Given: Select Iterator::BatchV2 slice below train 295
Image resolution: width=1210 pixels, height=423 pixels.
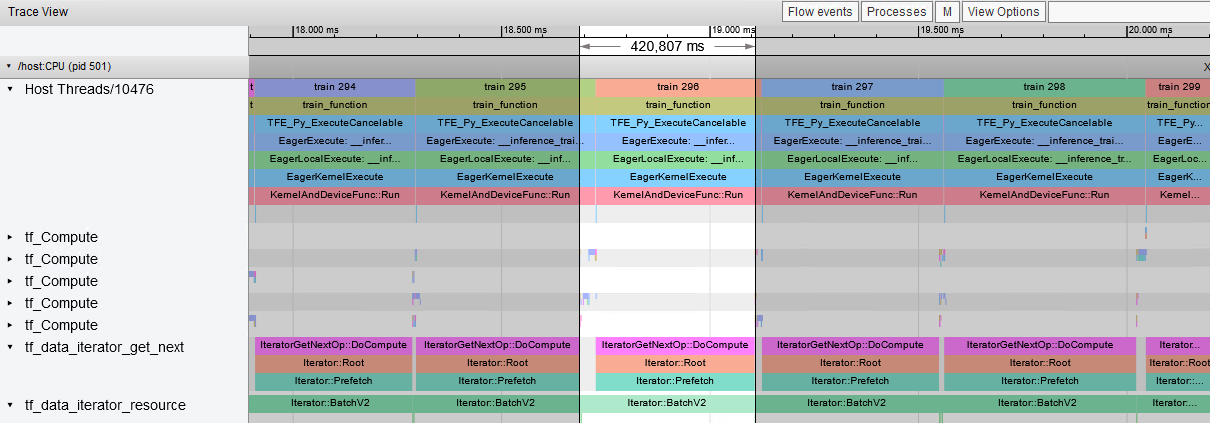Looking at the screenshot, I should pyautogui.click(x=497, y=403).
